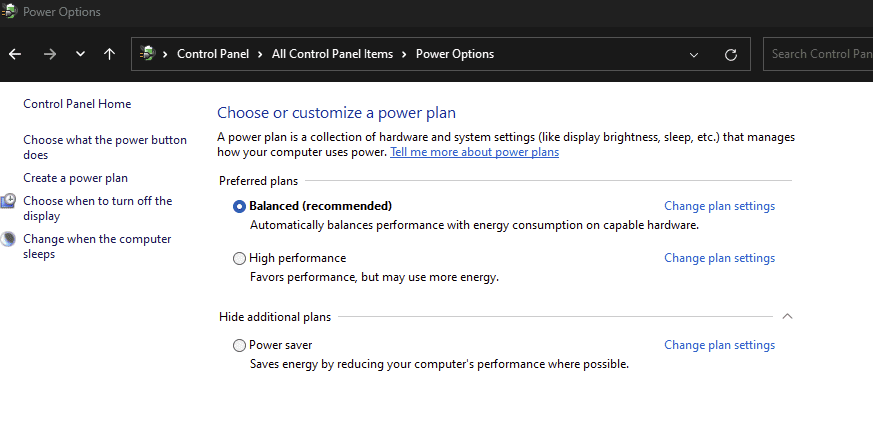Click the moon icon beside computer sleeps
Viewport: 873px width, 428px height.
point(8,239)
